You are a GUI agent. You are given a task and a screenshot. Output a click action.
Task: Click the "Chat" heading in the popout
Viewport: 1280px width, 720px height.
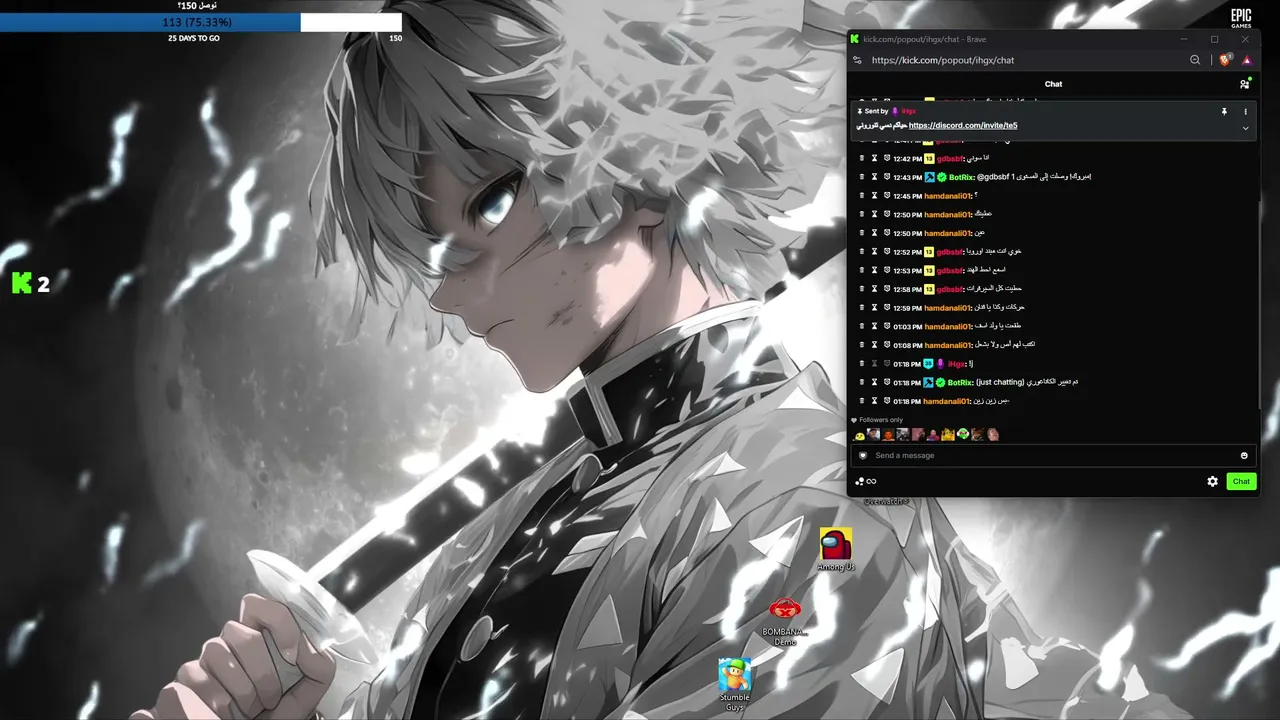coord(1053,84)
